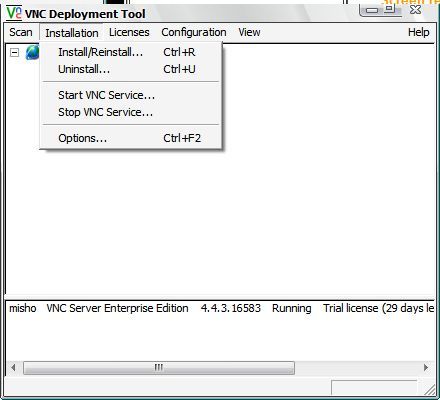Open the Licenses menu
This screenshot has height=400, width=440.
tap(129, 32)
